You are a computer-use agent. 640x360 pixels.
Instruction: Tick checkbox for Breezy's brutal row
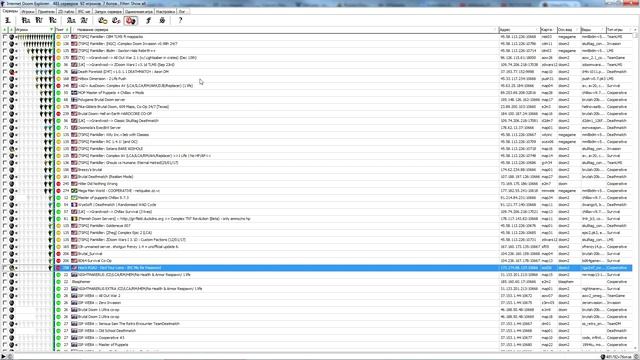point(5,170)
